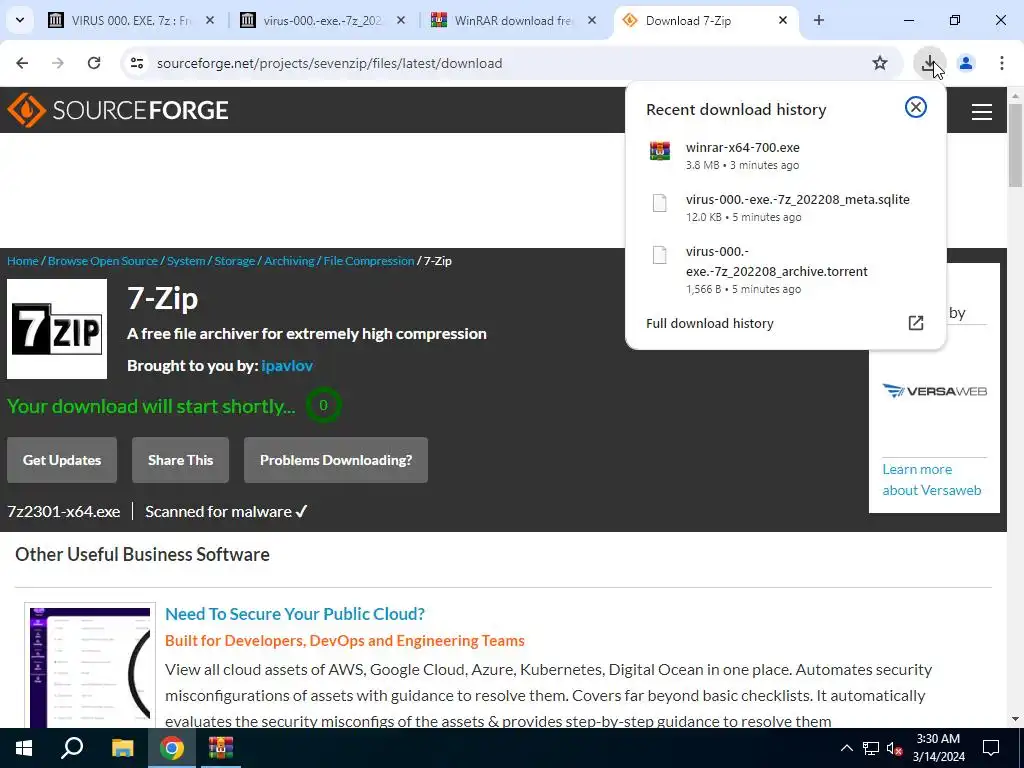Open File Explorer from taskbar

click(x=122, y=748)
